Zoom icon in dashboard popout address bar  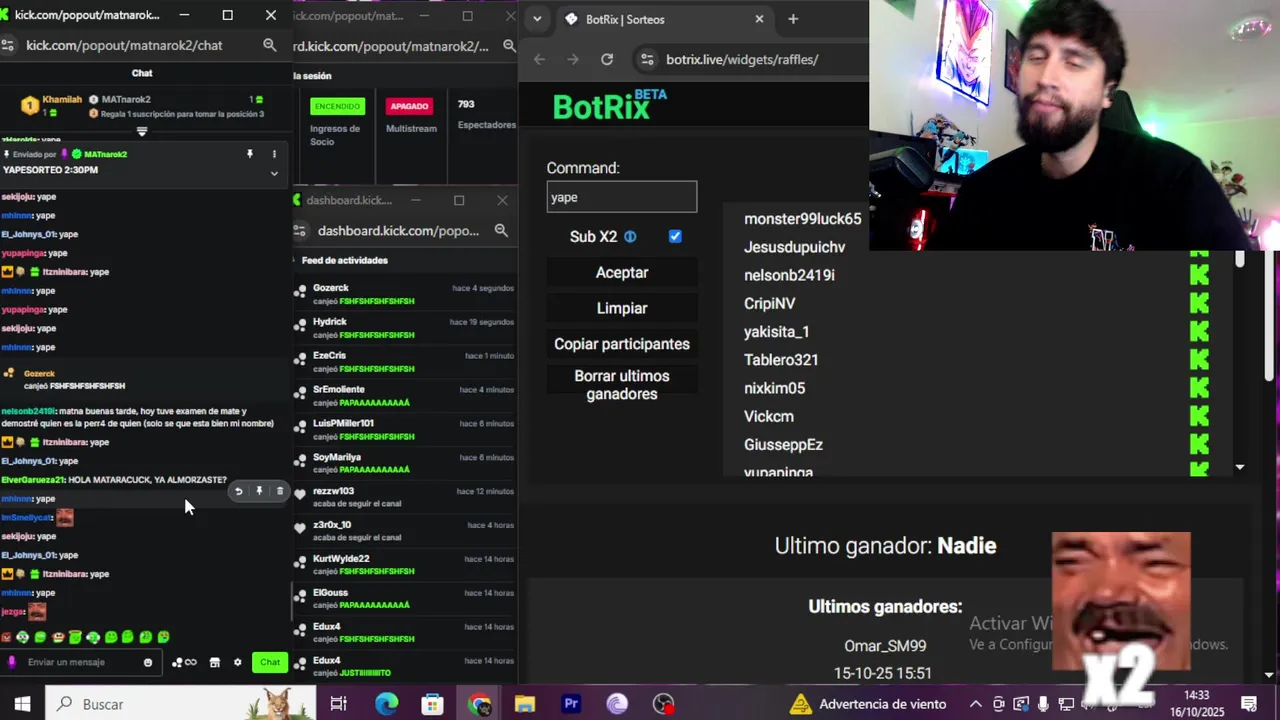pyautogui.click(x=501, y=231)
